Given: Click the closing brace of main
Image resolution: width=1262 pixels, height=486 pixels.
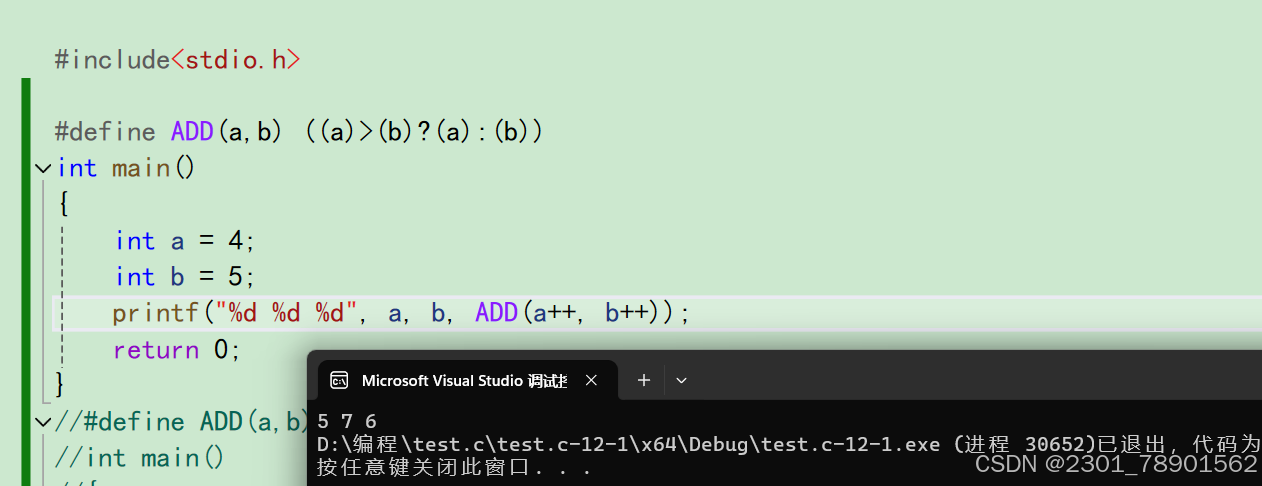Looking at the screenshot, I should (61, 384).
